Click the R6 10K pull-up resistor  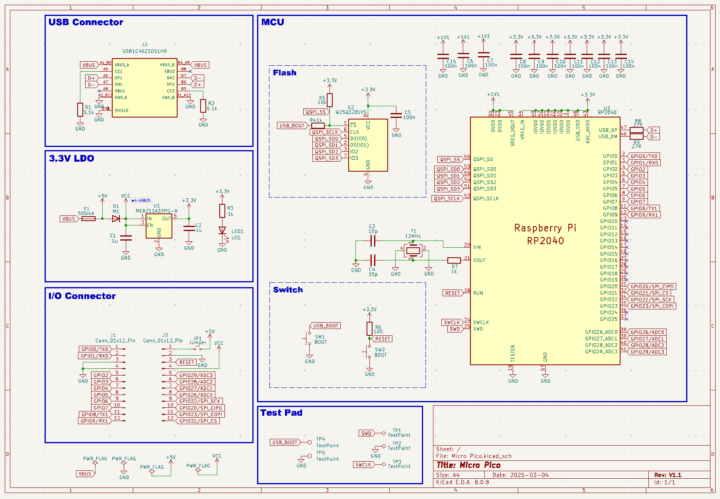(x=370, y=328)
